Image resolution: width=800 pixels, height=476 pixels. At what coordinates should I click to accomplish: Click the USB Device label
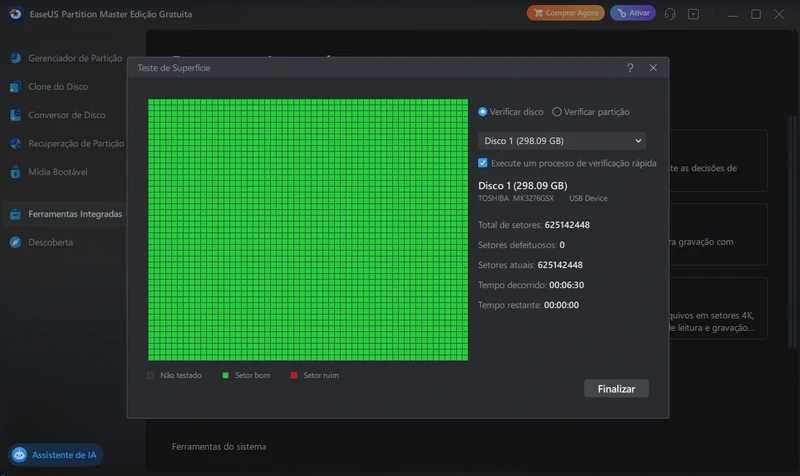[x=588, y=198]
